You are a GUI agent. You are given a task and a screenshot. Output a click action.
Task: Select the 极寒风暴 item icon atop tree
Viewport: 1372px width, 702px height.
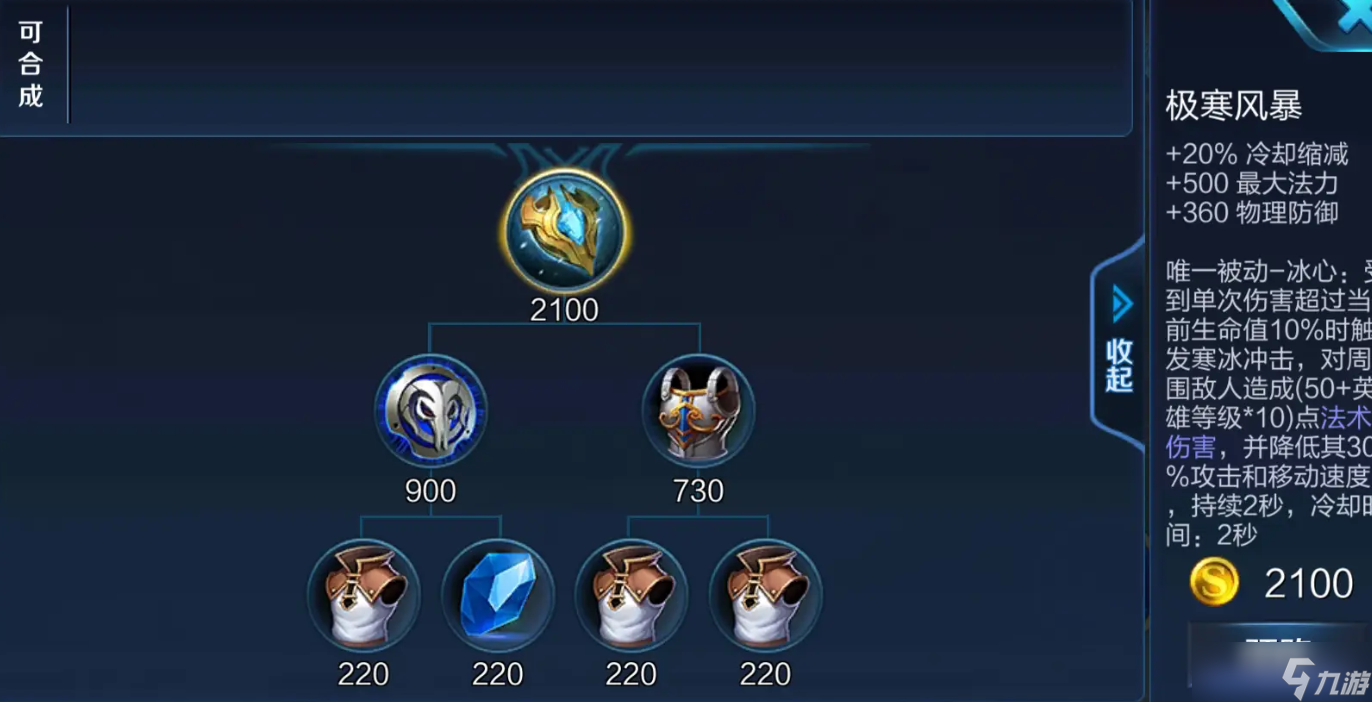(565, 231)
